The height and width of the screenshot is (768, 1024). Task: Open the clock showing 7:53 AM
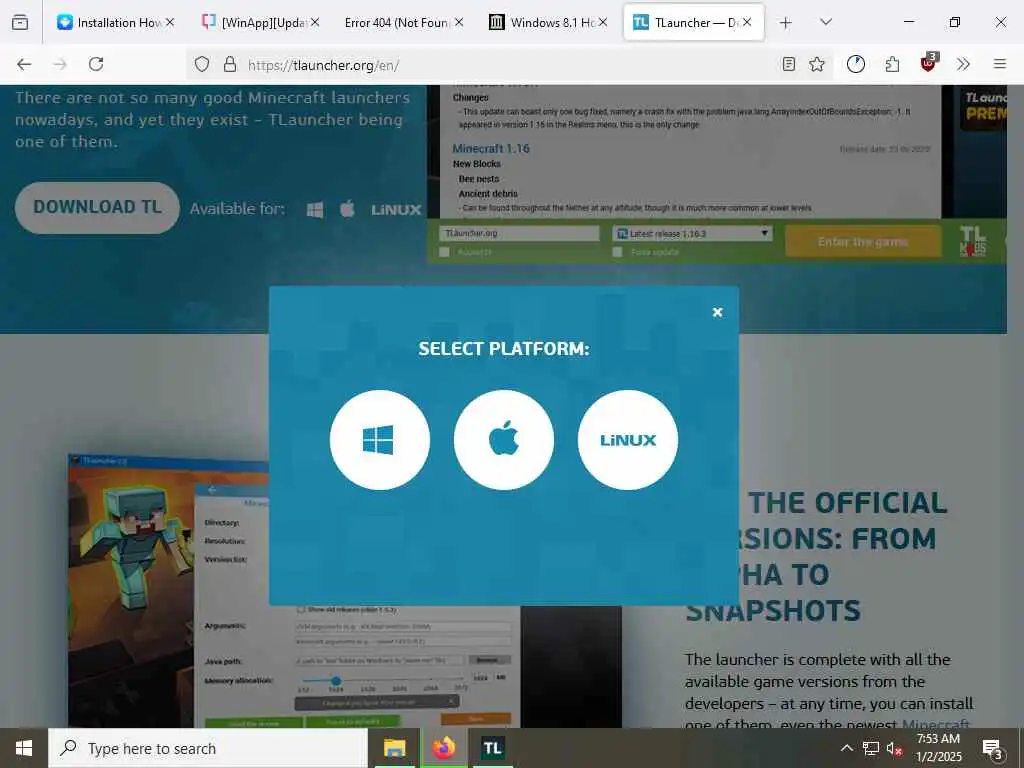[938, 748]
